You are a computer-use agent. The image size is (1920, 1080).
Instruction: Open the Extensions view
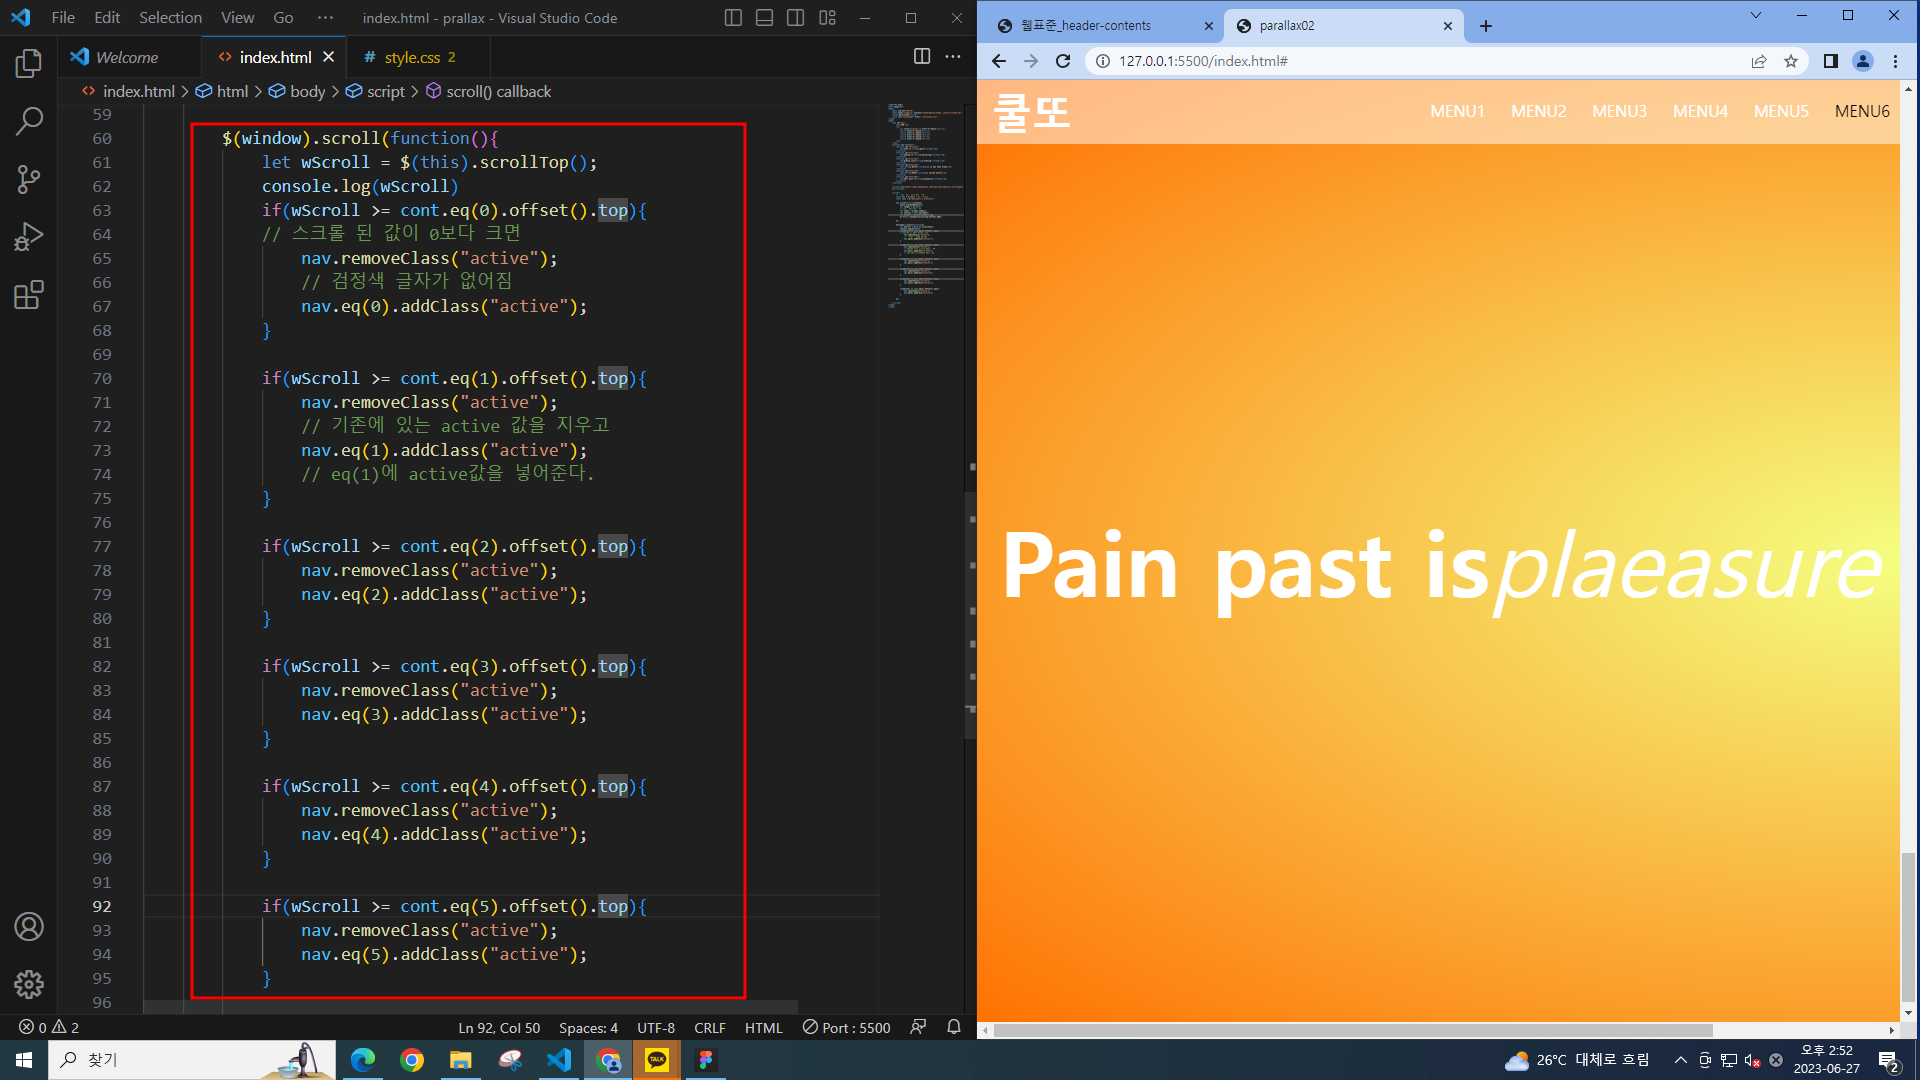click(x=29, y=295)
